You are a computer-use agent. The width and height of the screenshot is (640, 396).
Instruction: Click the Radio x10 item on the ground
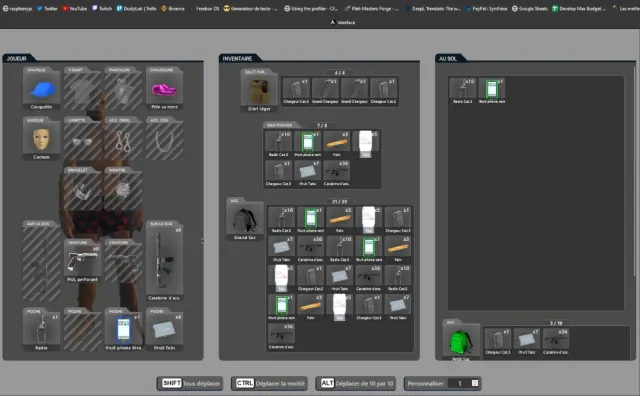coord(462,91)
